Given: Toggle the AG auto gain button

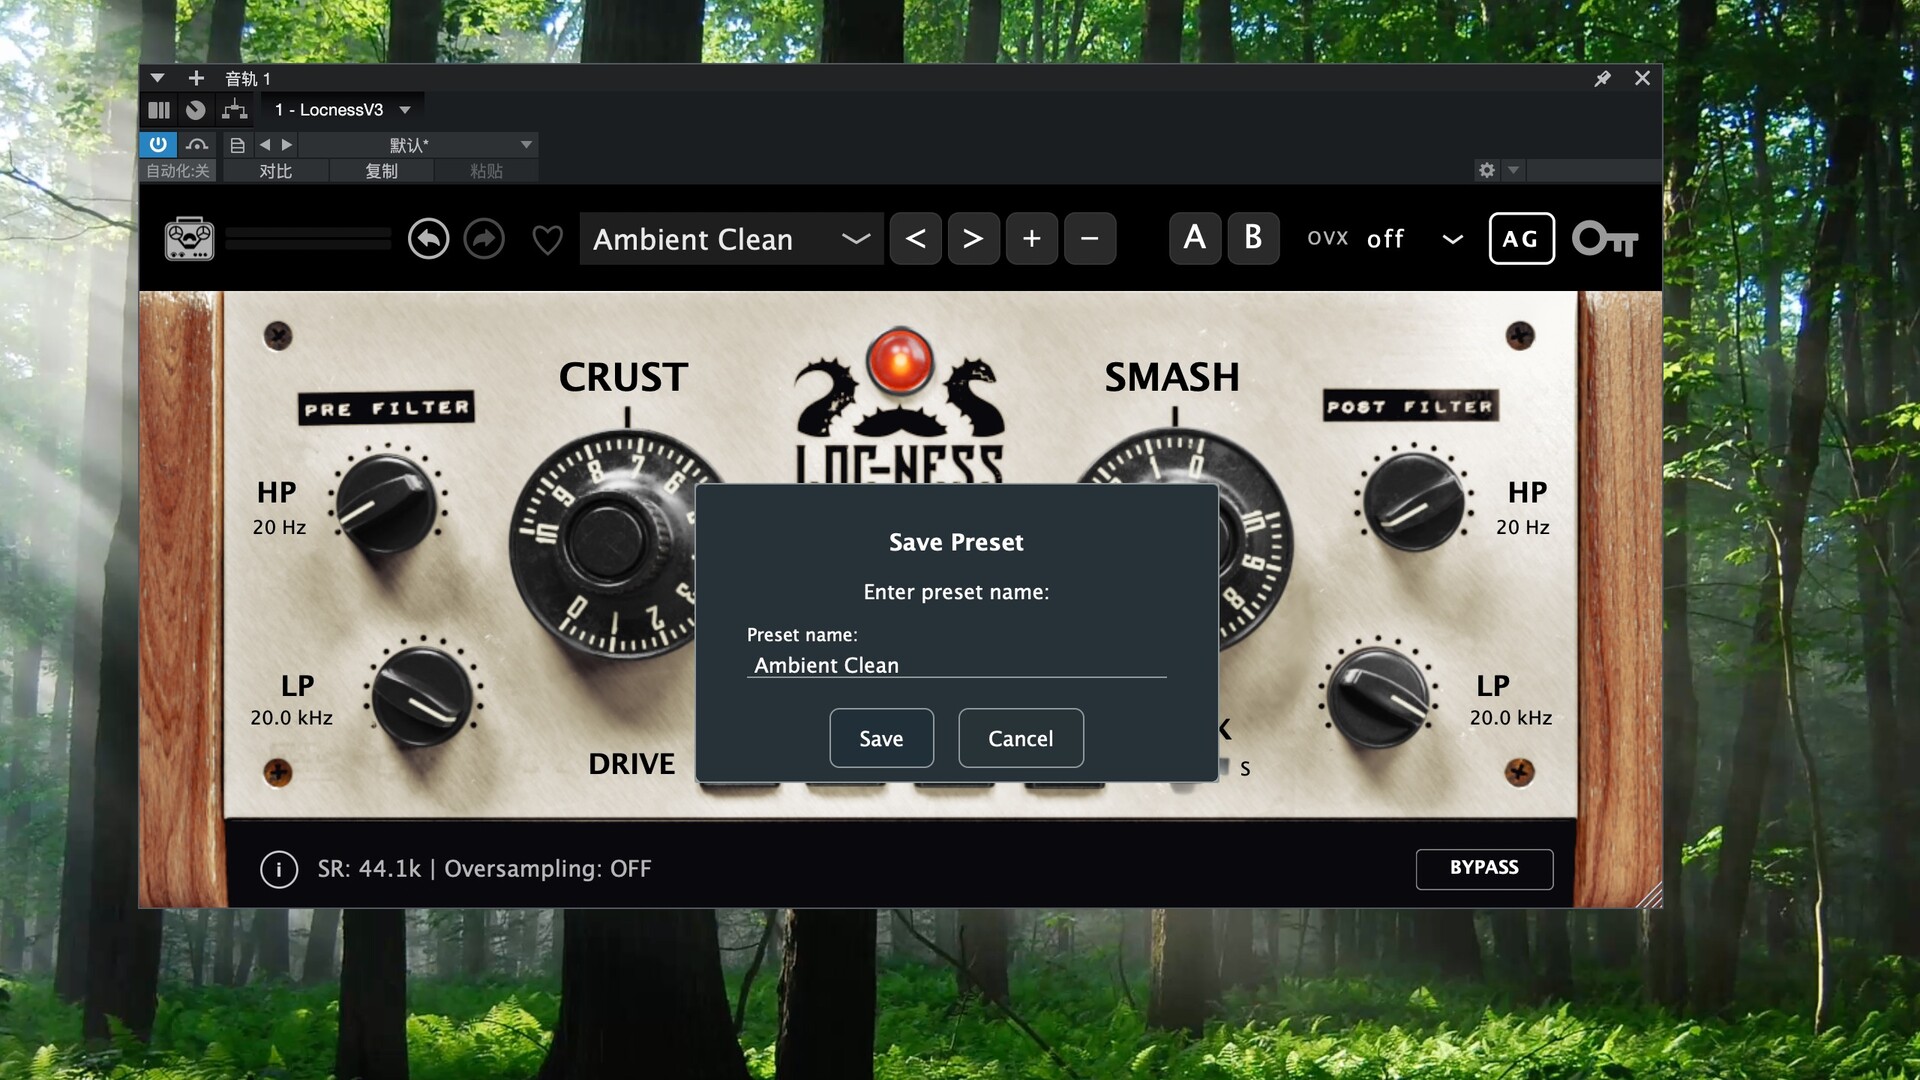Looking at the screenshot, I should (1521, 239).
